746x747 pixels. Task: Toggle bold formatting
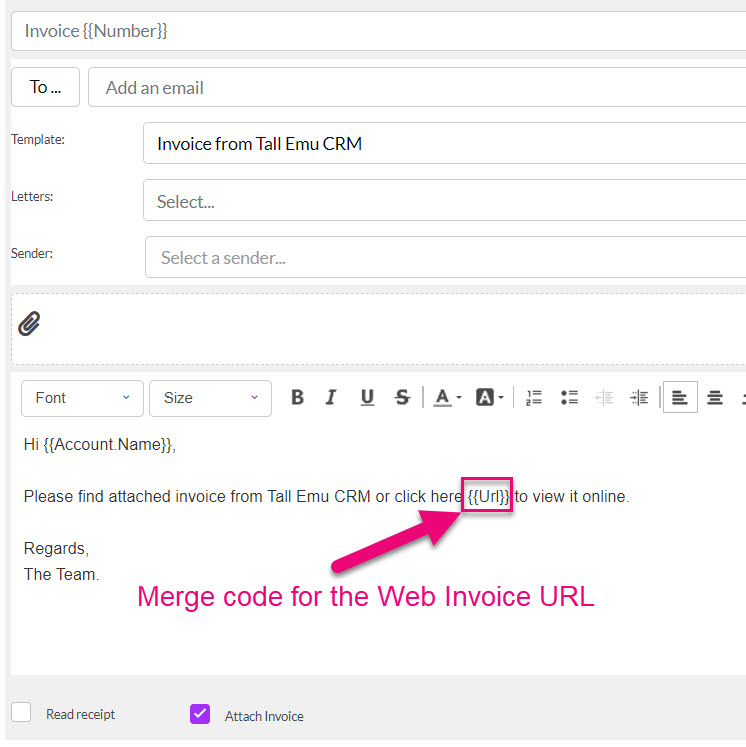coord(297,397)
